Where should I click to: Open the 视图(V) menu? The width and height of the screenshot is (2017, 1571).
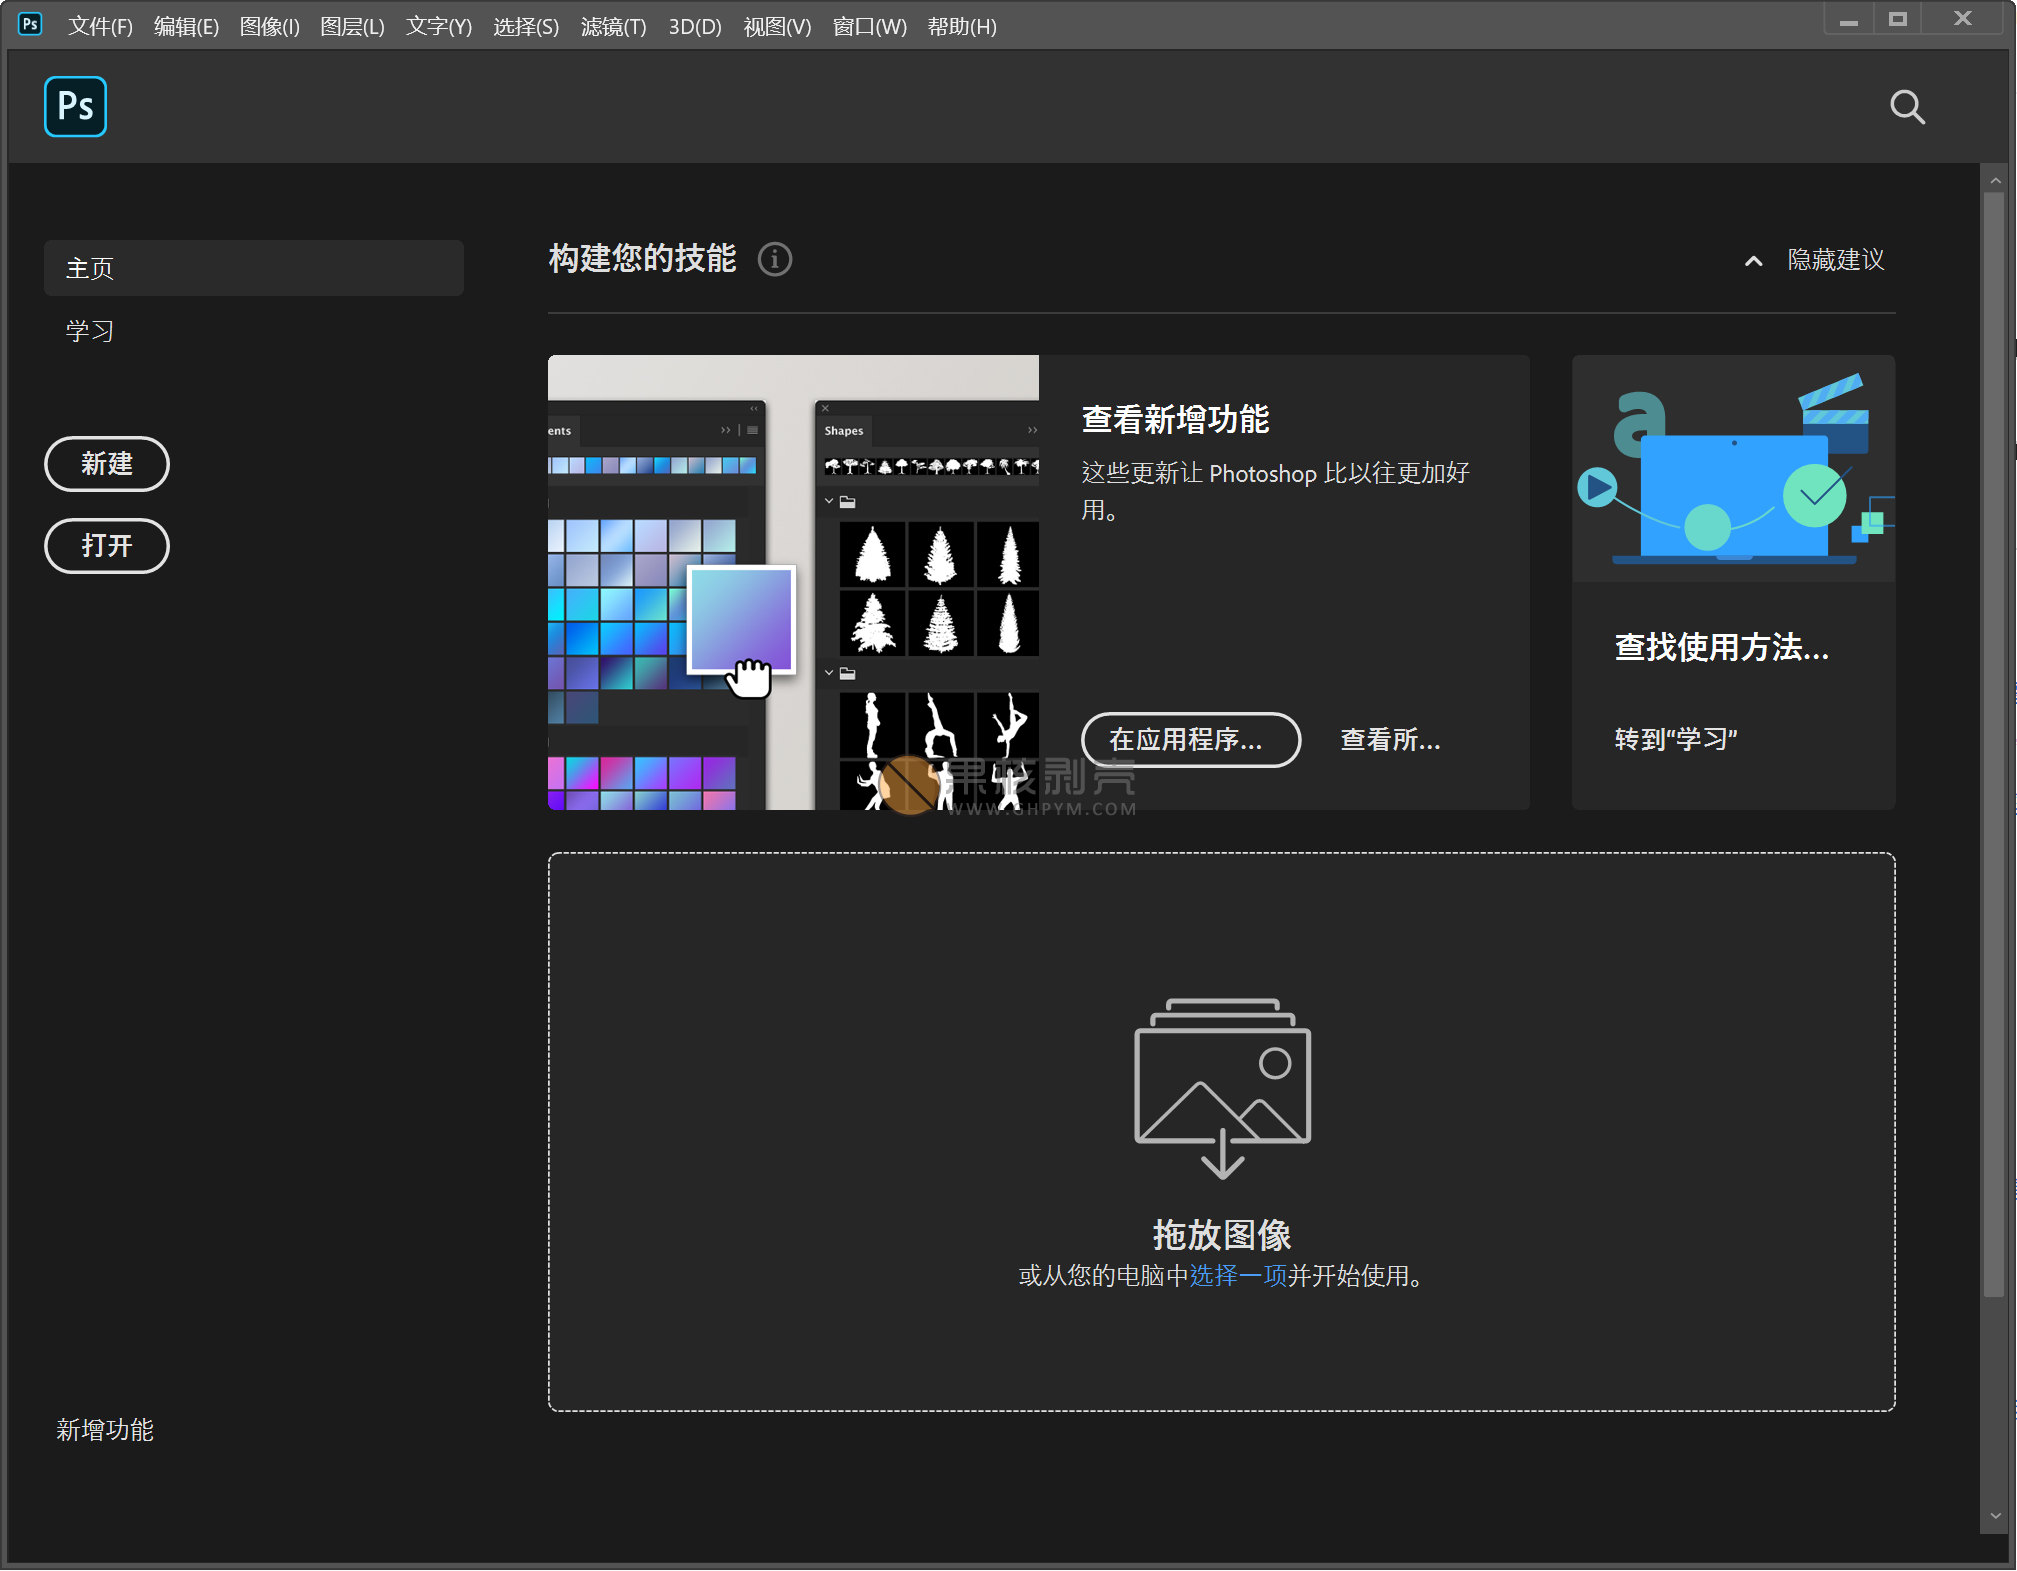pos(777,26)
